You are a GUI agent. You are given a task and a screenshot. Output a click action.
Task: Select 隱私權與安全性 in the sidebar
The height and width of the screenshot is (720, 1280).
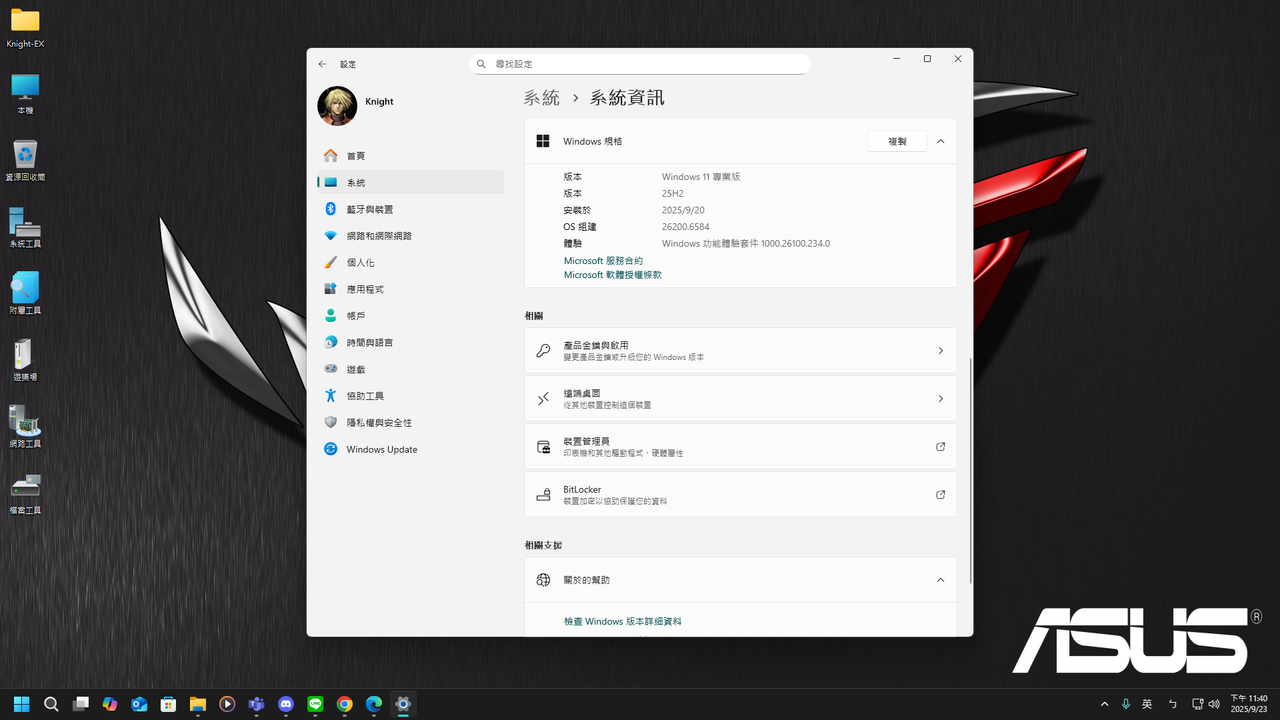point(411,423)
